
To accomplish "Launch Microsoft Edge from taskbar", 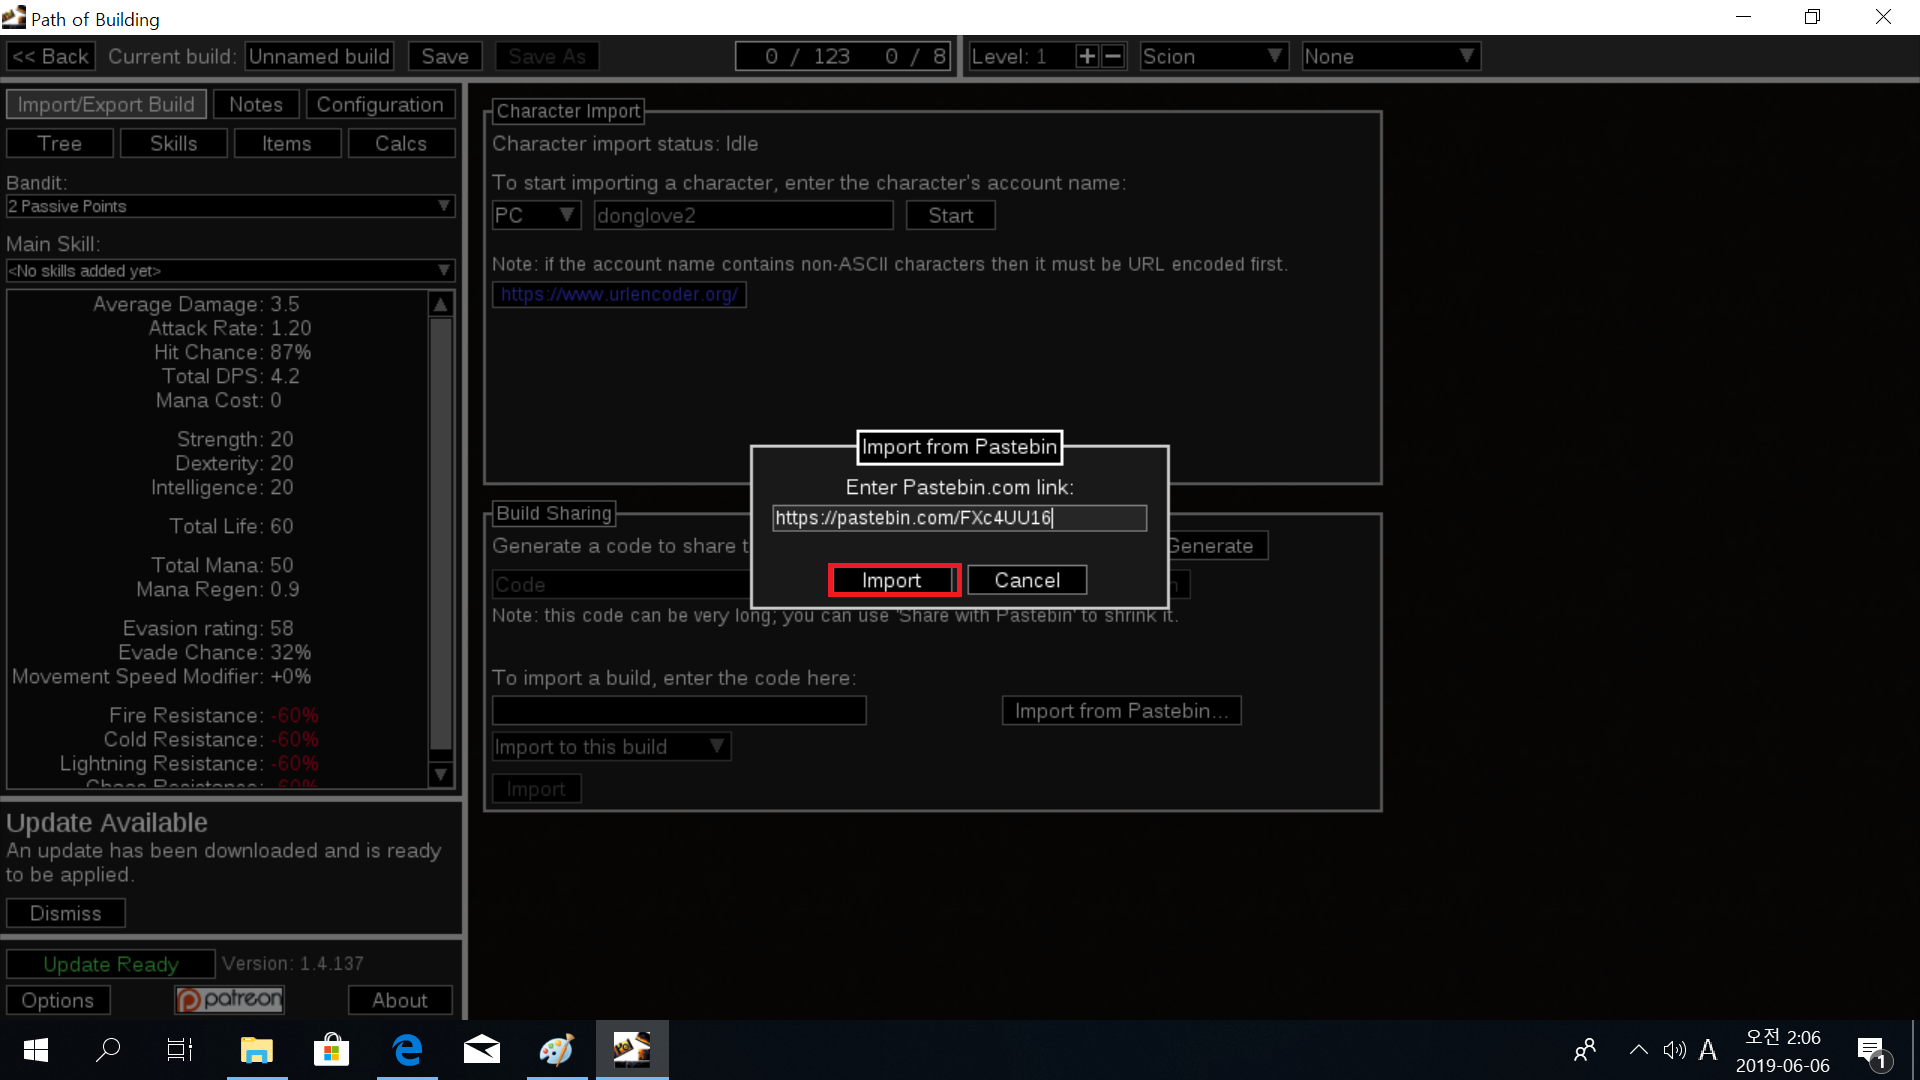I will click(407, 1050).
